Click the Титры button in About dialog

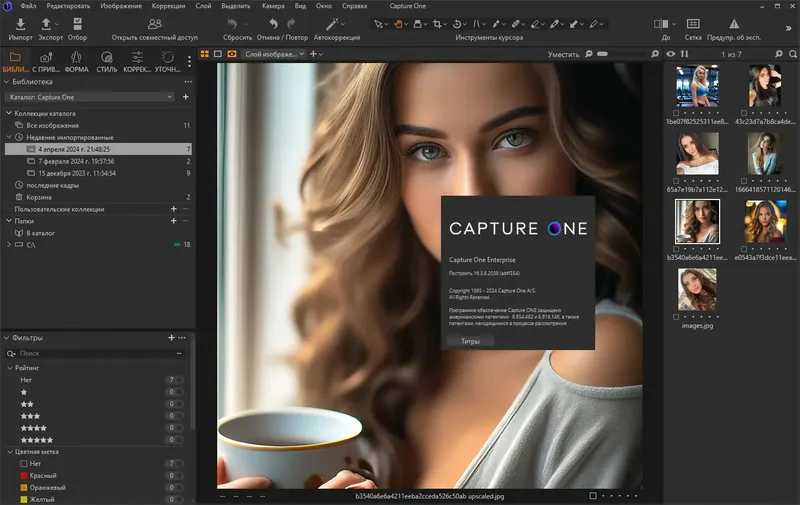pyautogui.click(x=469, y=341)
